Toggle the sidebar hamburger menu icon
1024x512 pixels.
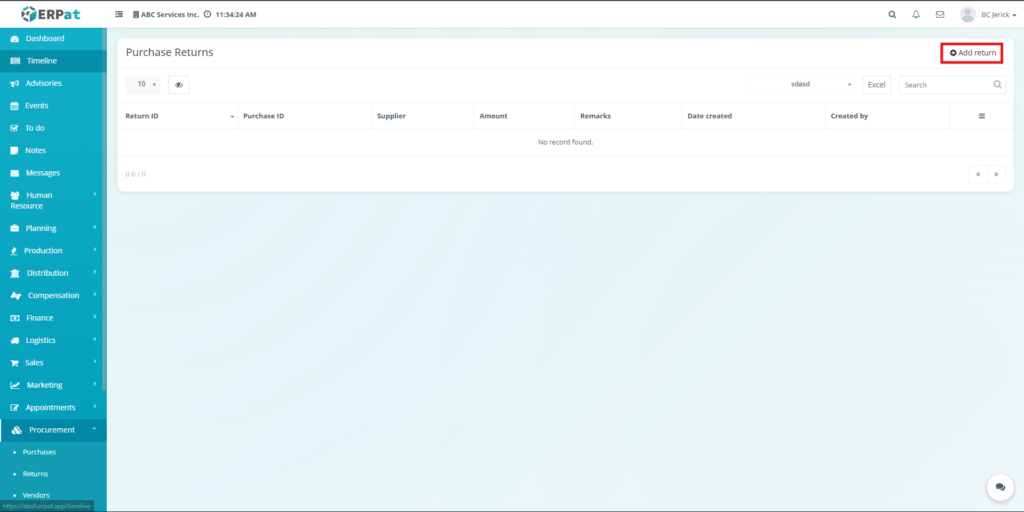pyautogui.click(x=120, y=15)
